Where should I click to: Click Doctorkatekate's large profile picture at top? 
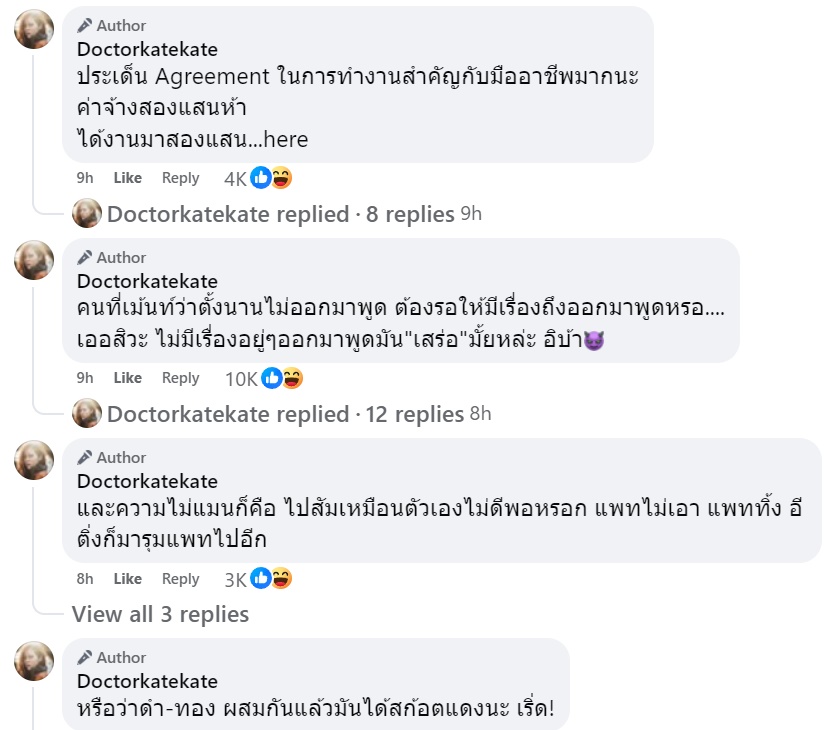(x=34, y=29)
